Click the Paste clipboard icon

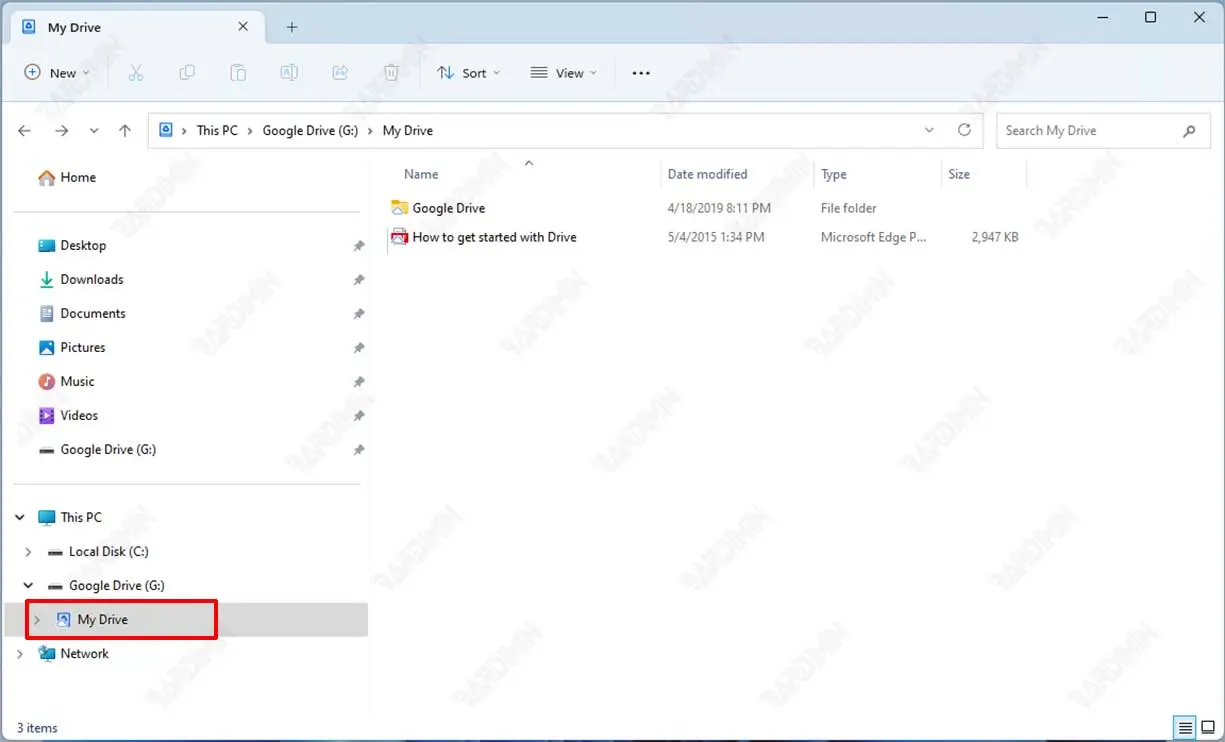tap(238, 73)
